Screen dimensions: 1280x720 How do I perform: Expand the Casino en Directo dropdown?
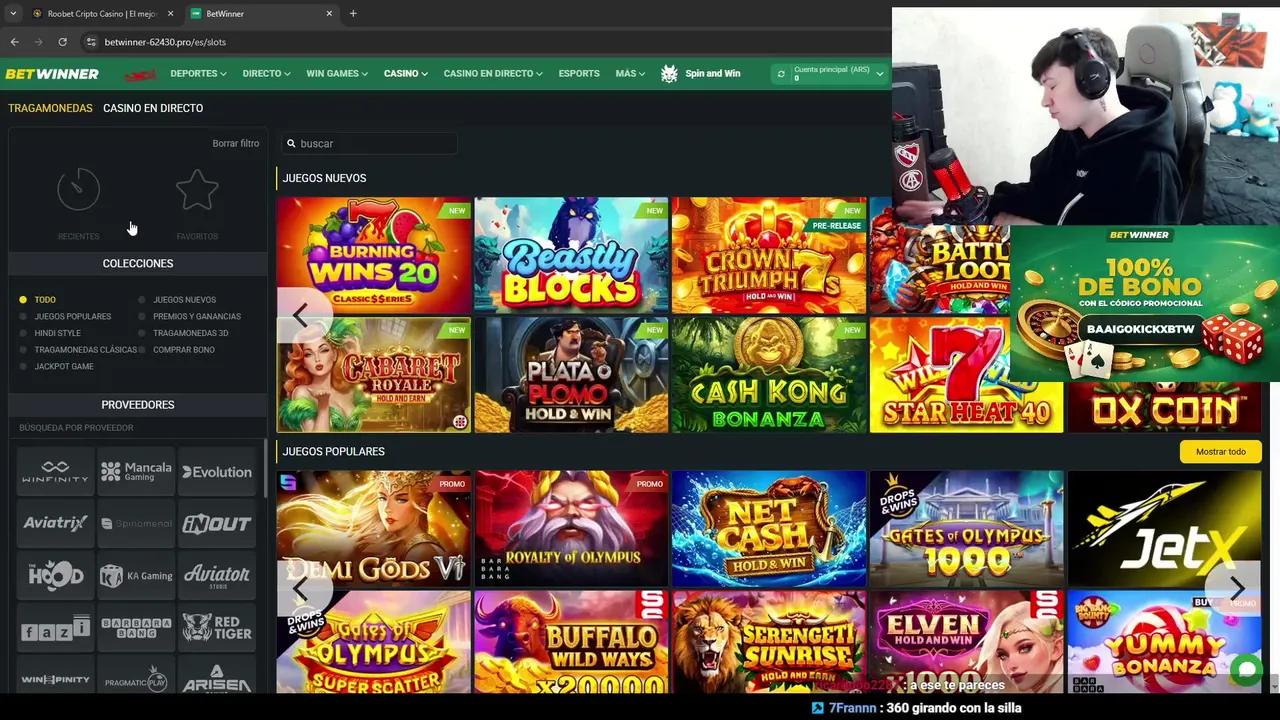pos(493,74)
